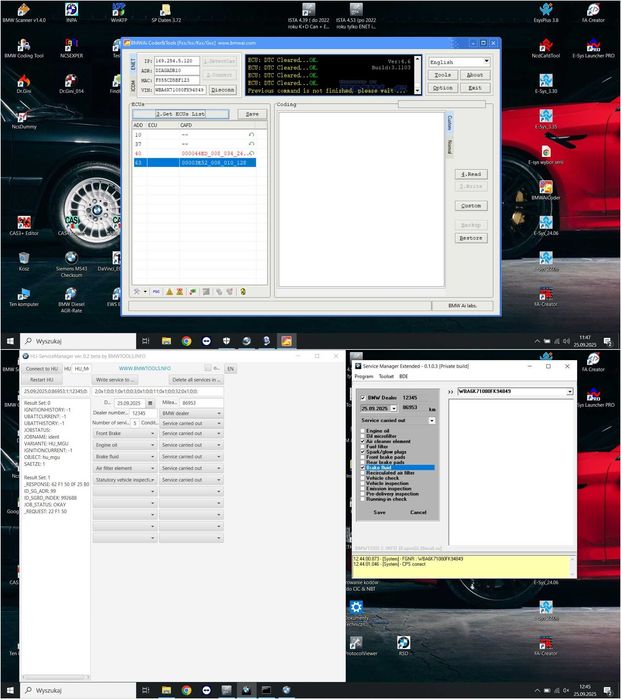Viewport: 621px width, 699px height.
Task: Open the Brake fluid service dropdown
Action: click(x=124, y=456)
